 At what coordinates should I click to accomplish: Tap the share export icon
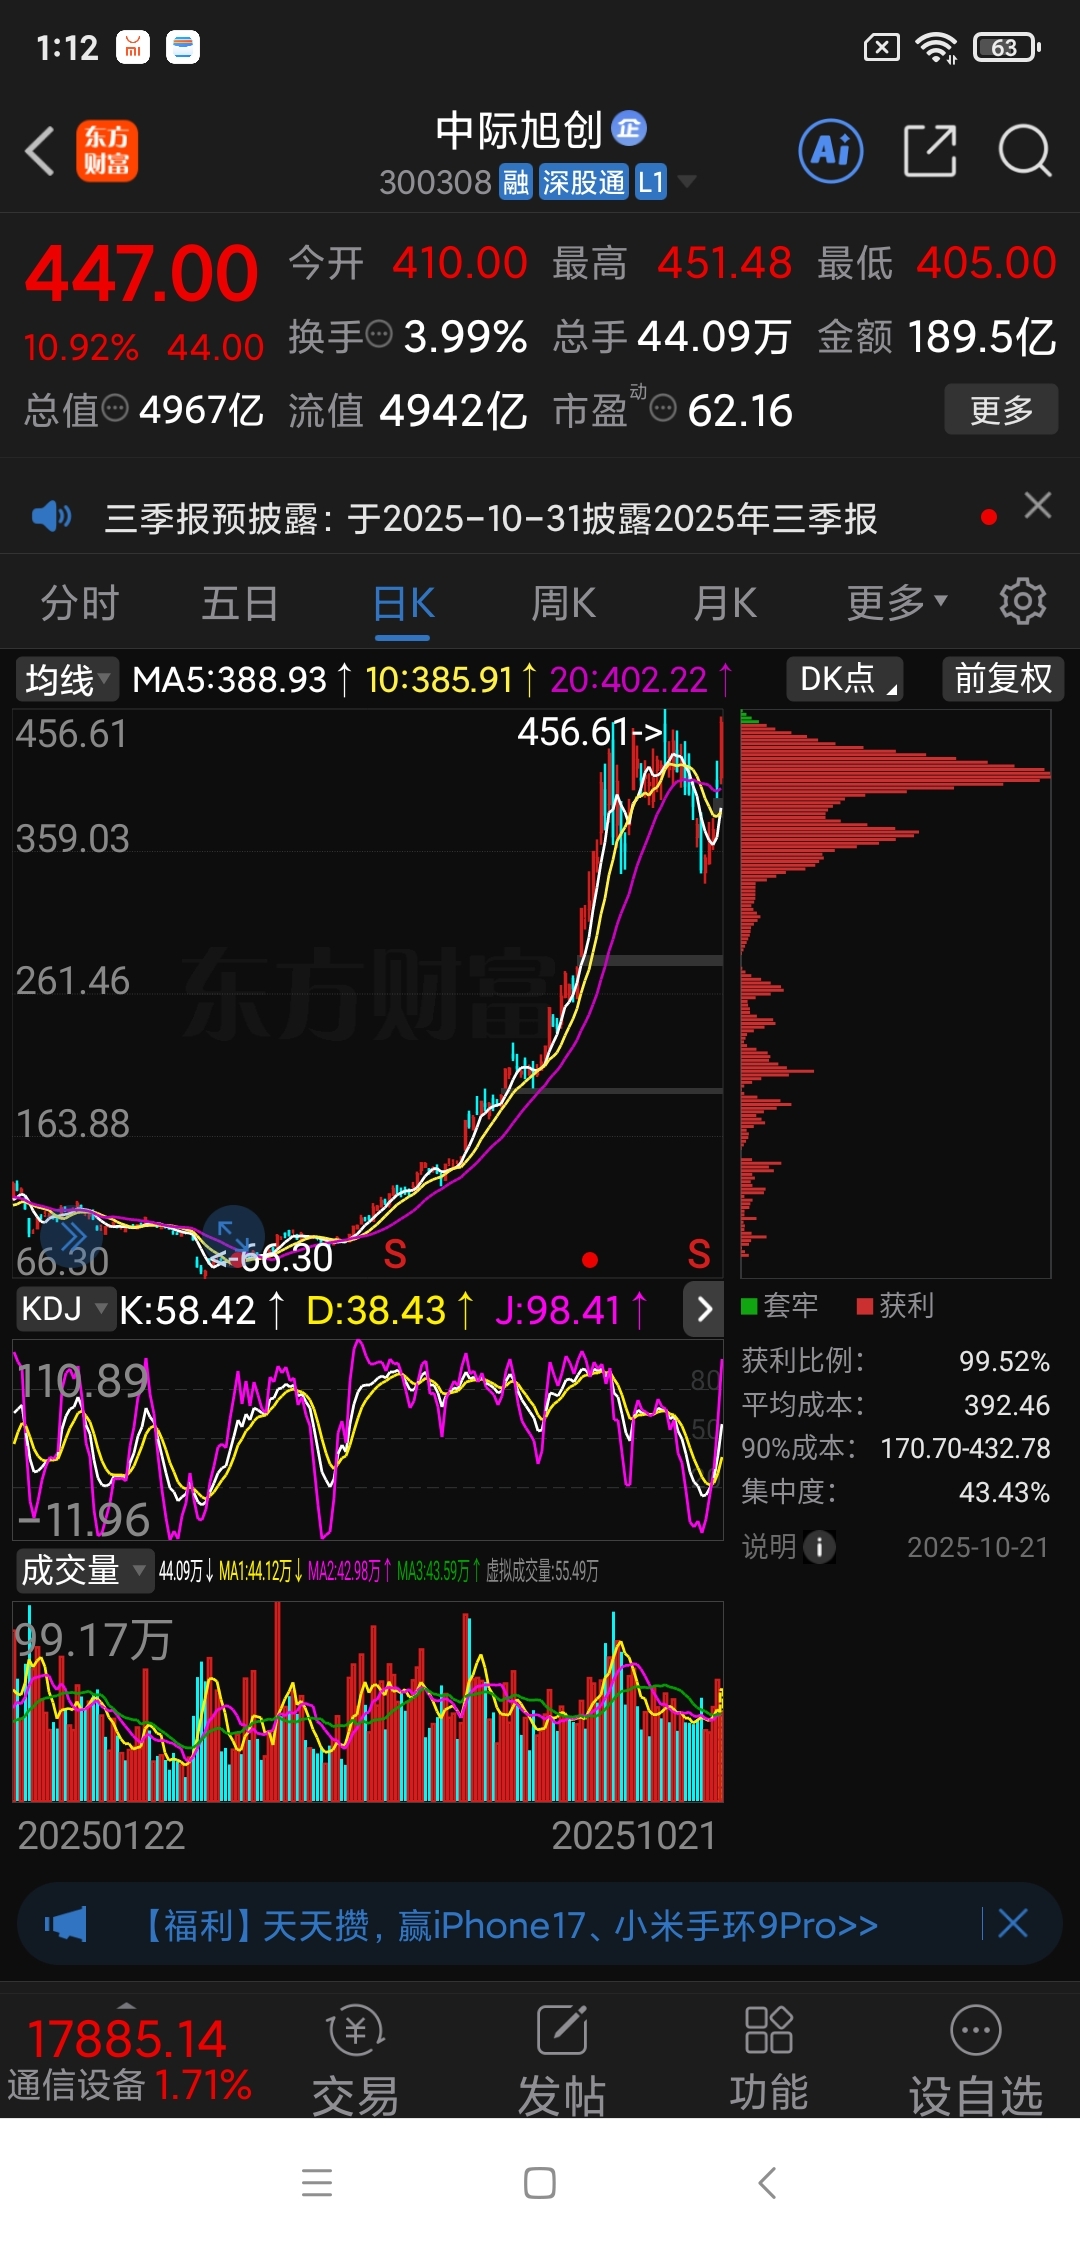click(930, 151)
